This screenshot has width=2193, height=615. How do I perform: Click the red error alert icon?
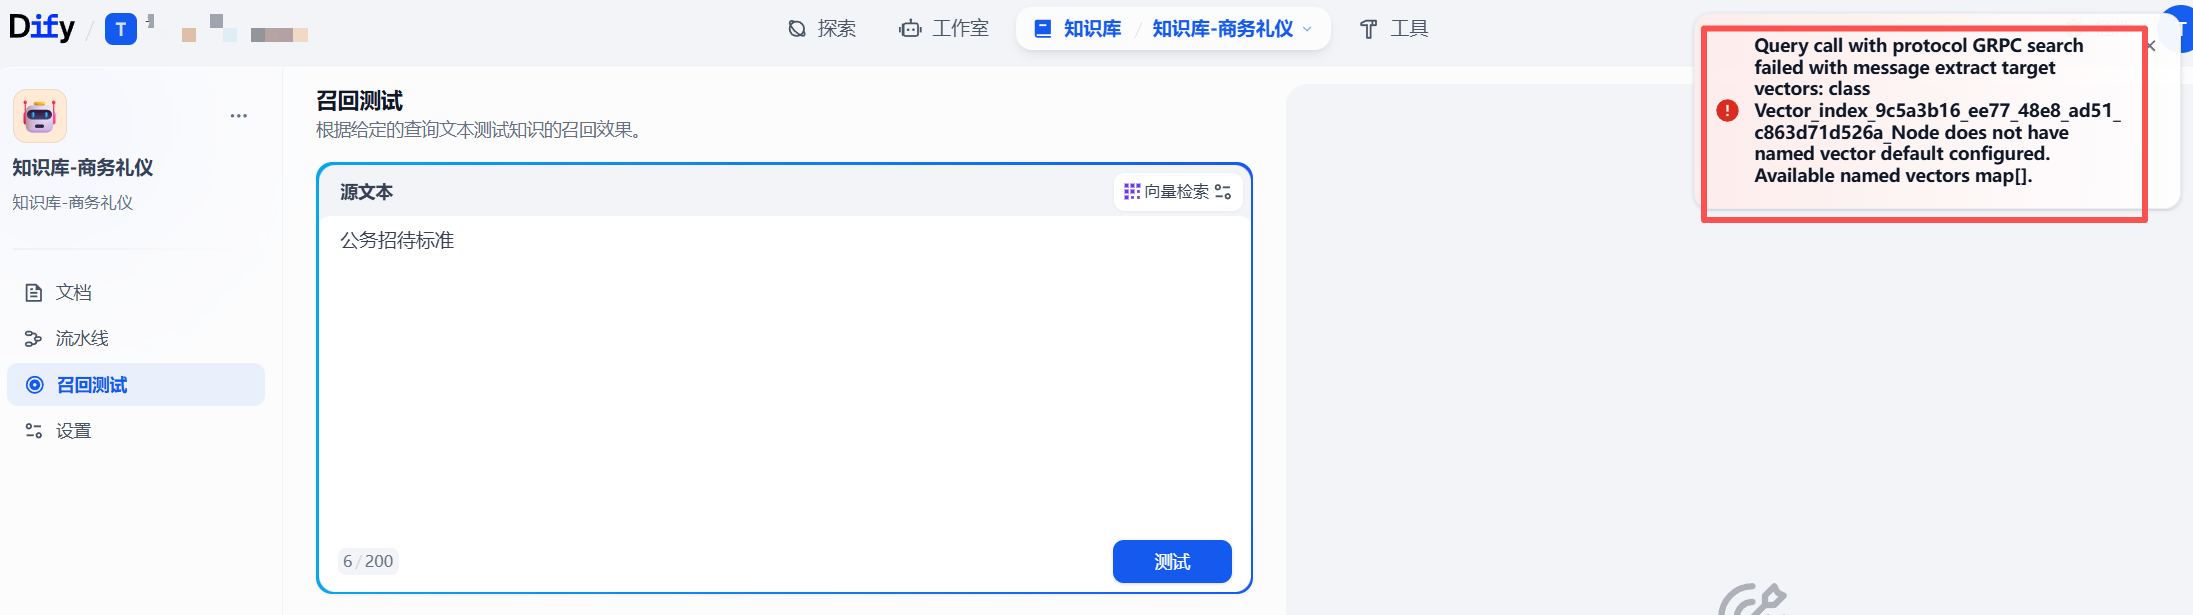point(1727,111)
